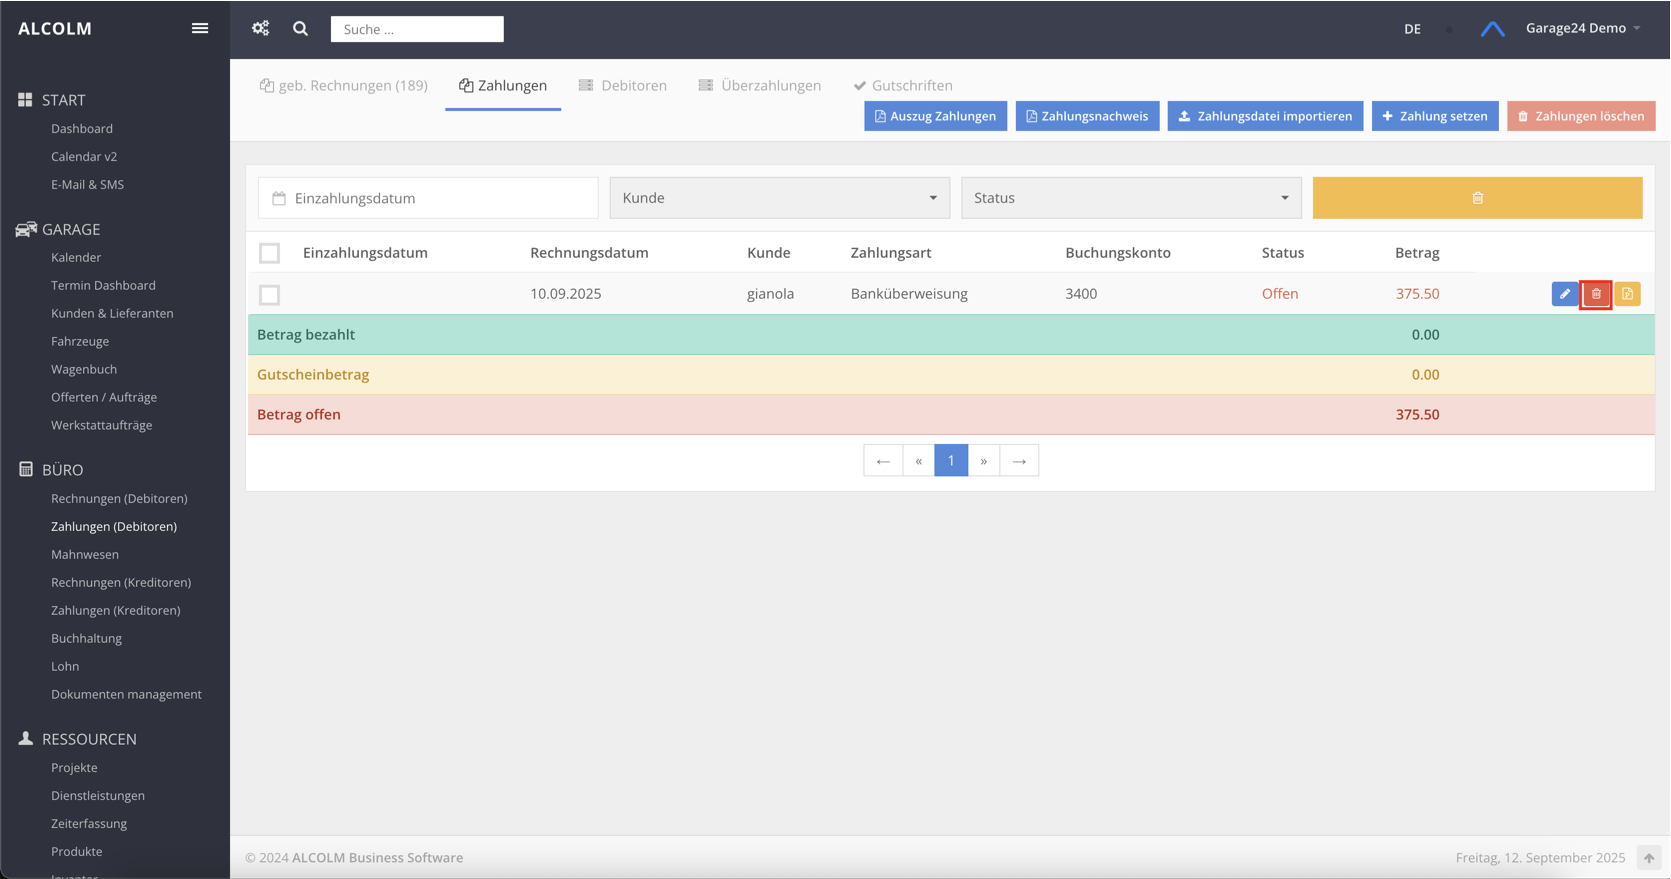This screenshot has height=879, width=1671.
Task: Open the Gutschriften tab
Action: pyautogui.click(x=902, y=86)
